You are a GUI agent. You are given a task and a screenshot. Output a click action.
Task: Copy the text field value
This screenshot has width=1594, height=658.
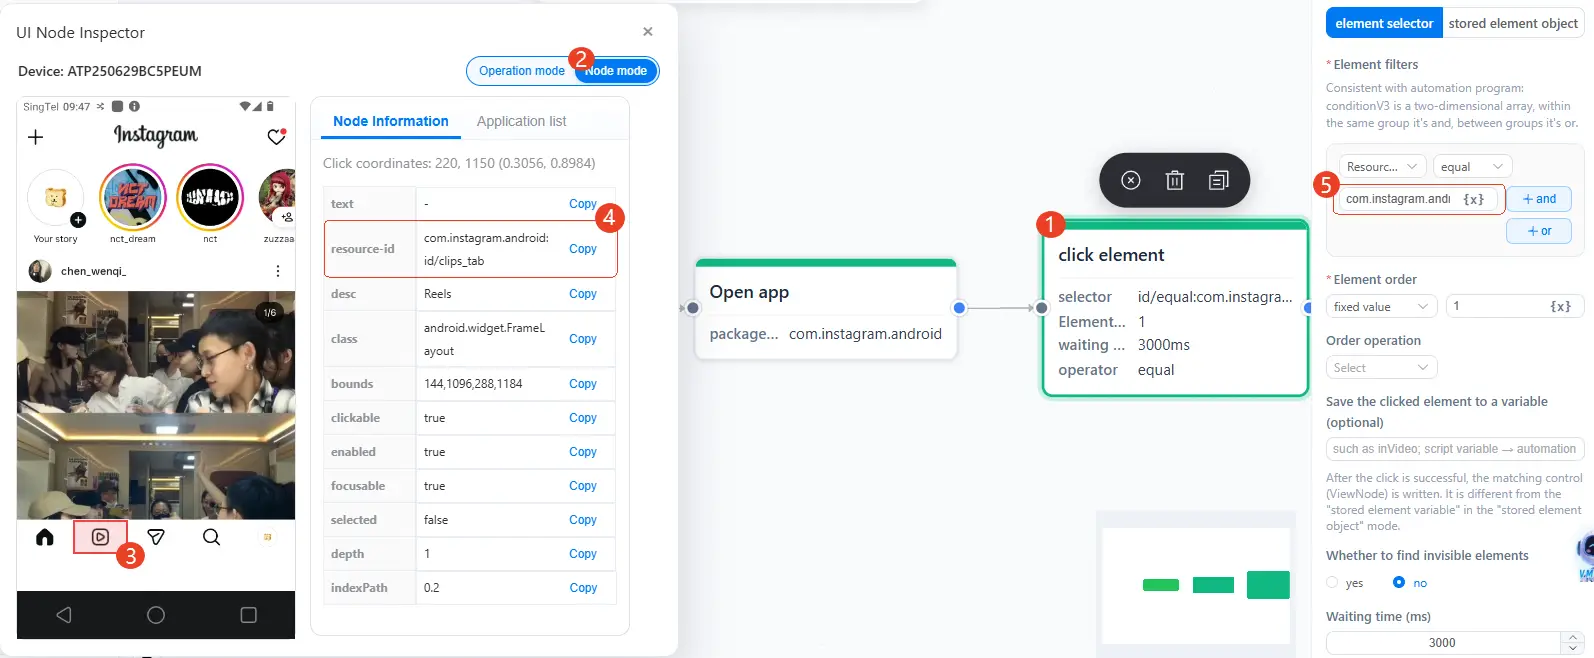pyautogui.click(x=583, y=204)
